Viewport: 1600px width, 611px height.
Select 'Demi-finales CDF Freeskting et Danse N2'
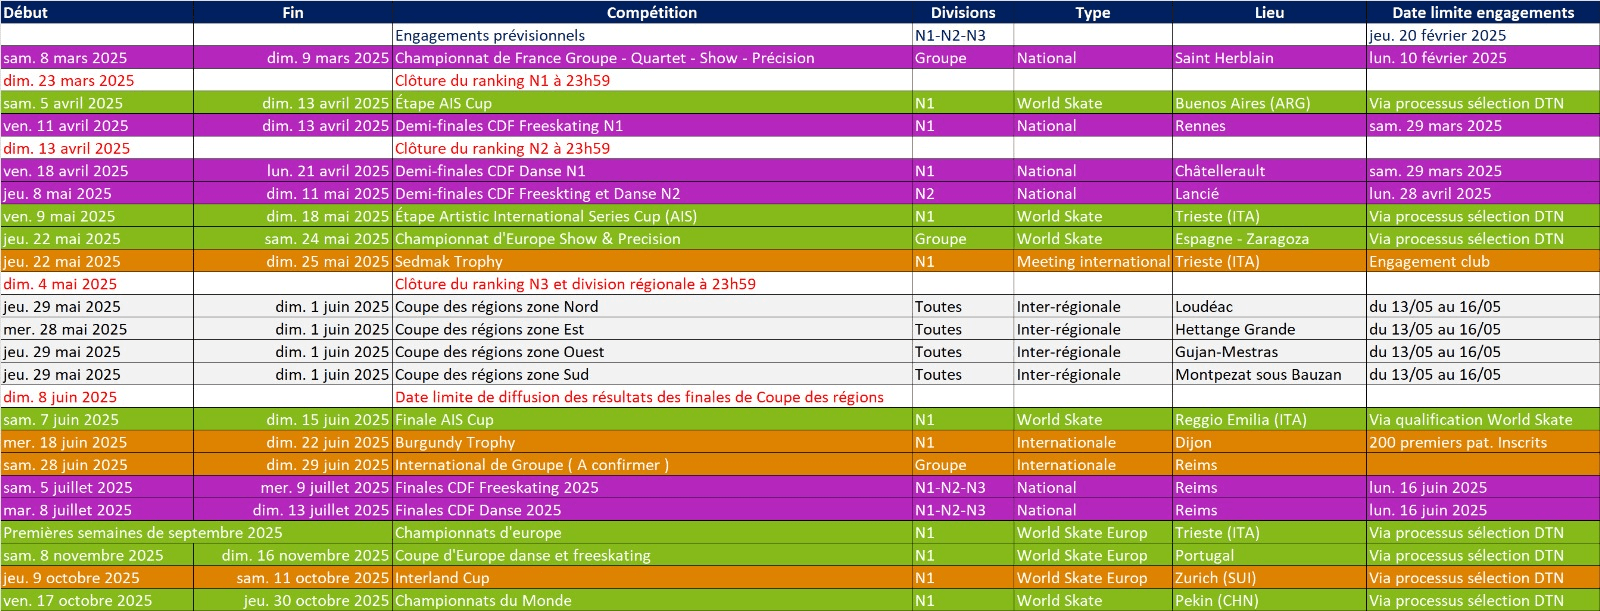click(652, 194)
